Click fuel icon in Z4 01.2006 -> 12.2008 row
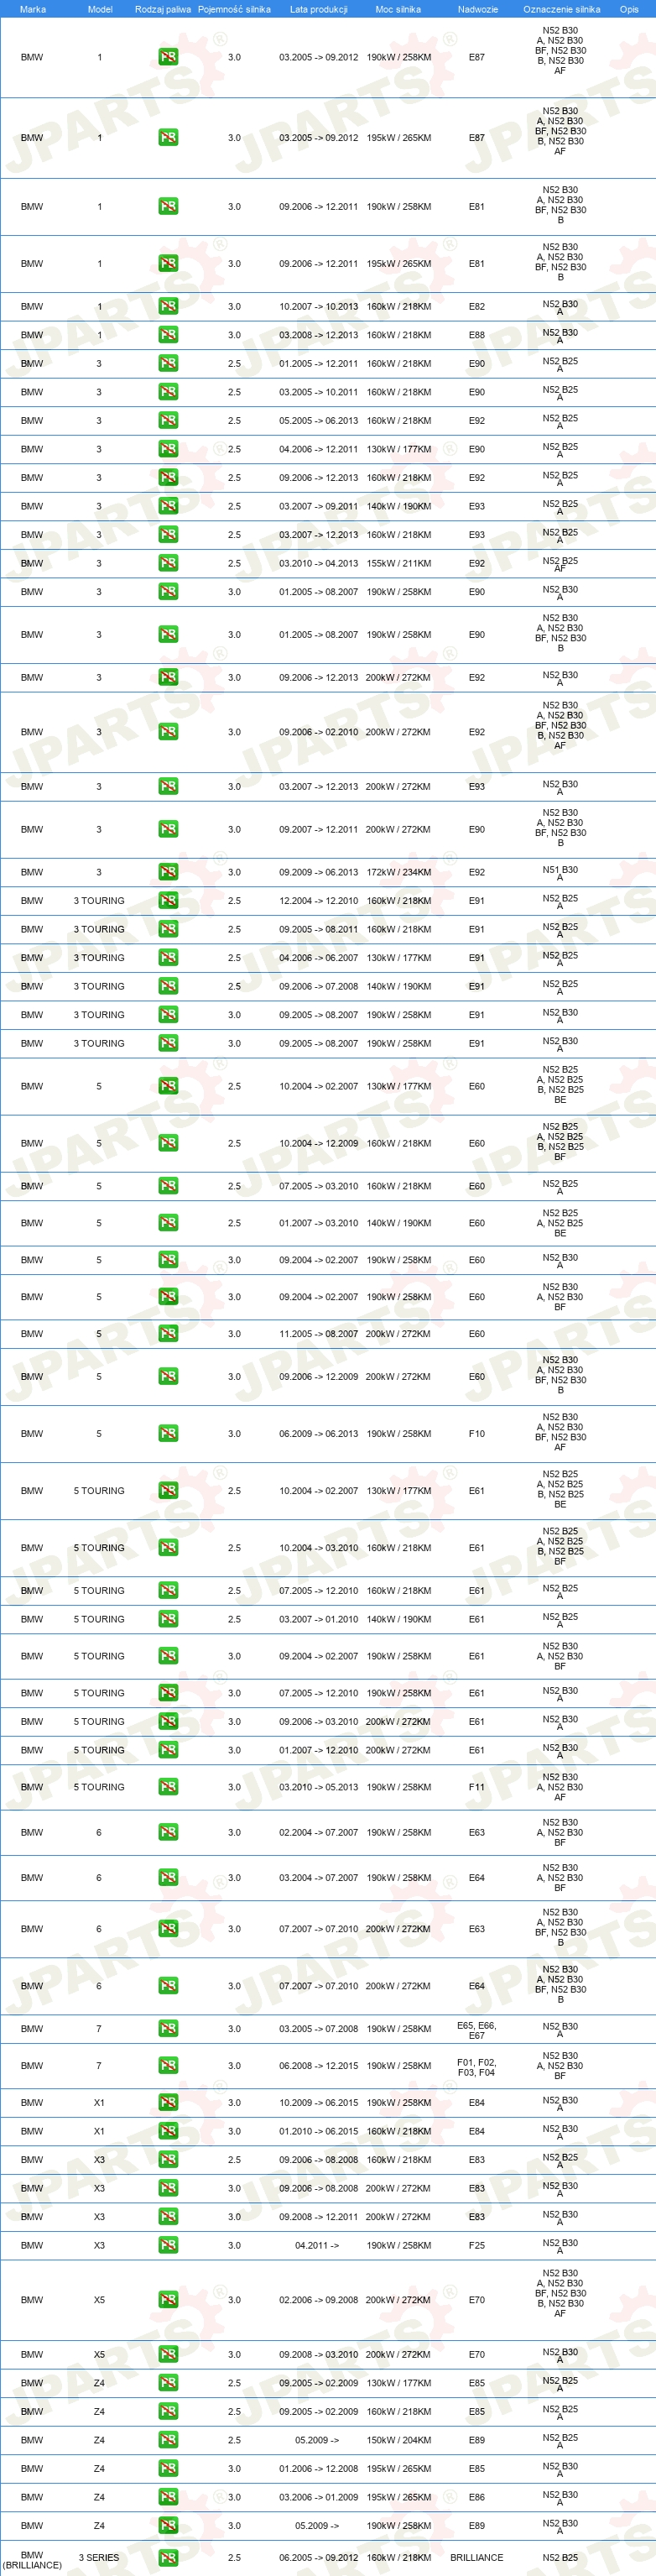This screenshot has height=2576, width=656. pyautogui.click(x=168, y=2468)
